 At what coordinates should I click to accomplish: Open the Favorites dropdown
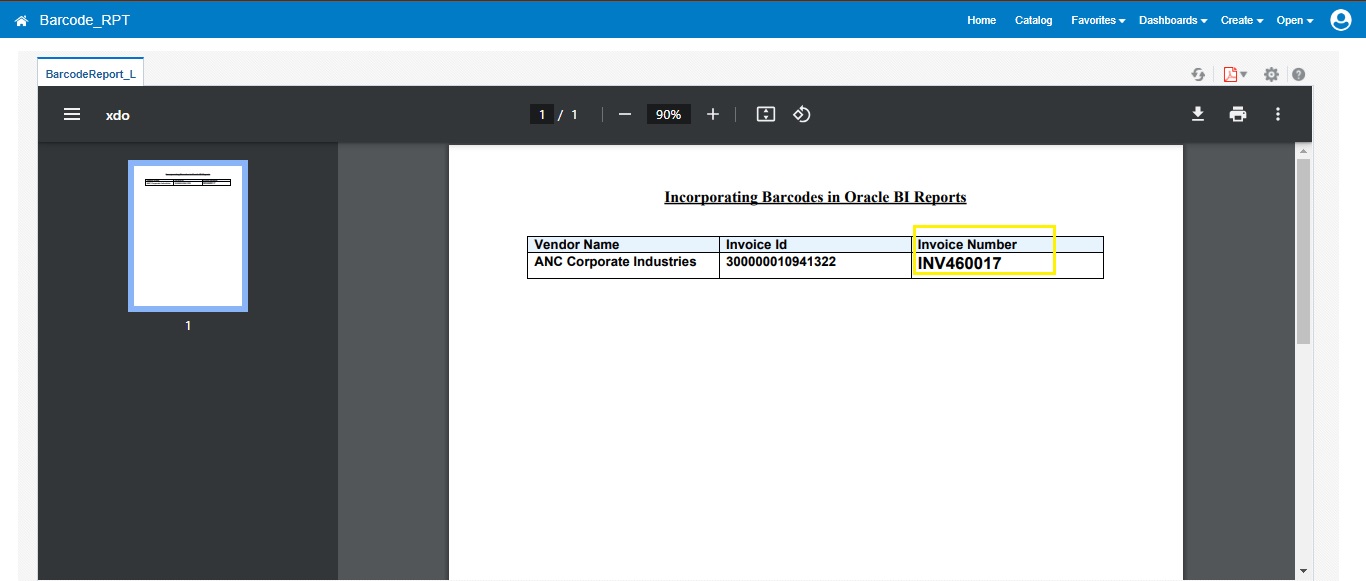coord(1097,20)
